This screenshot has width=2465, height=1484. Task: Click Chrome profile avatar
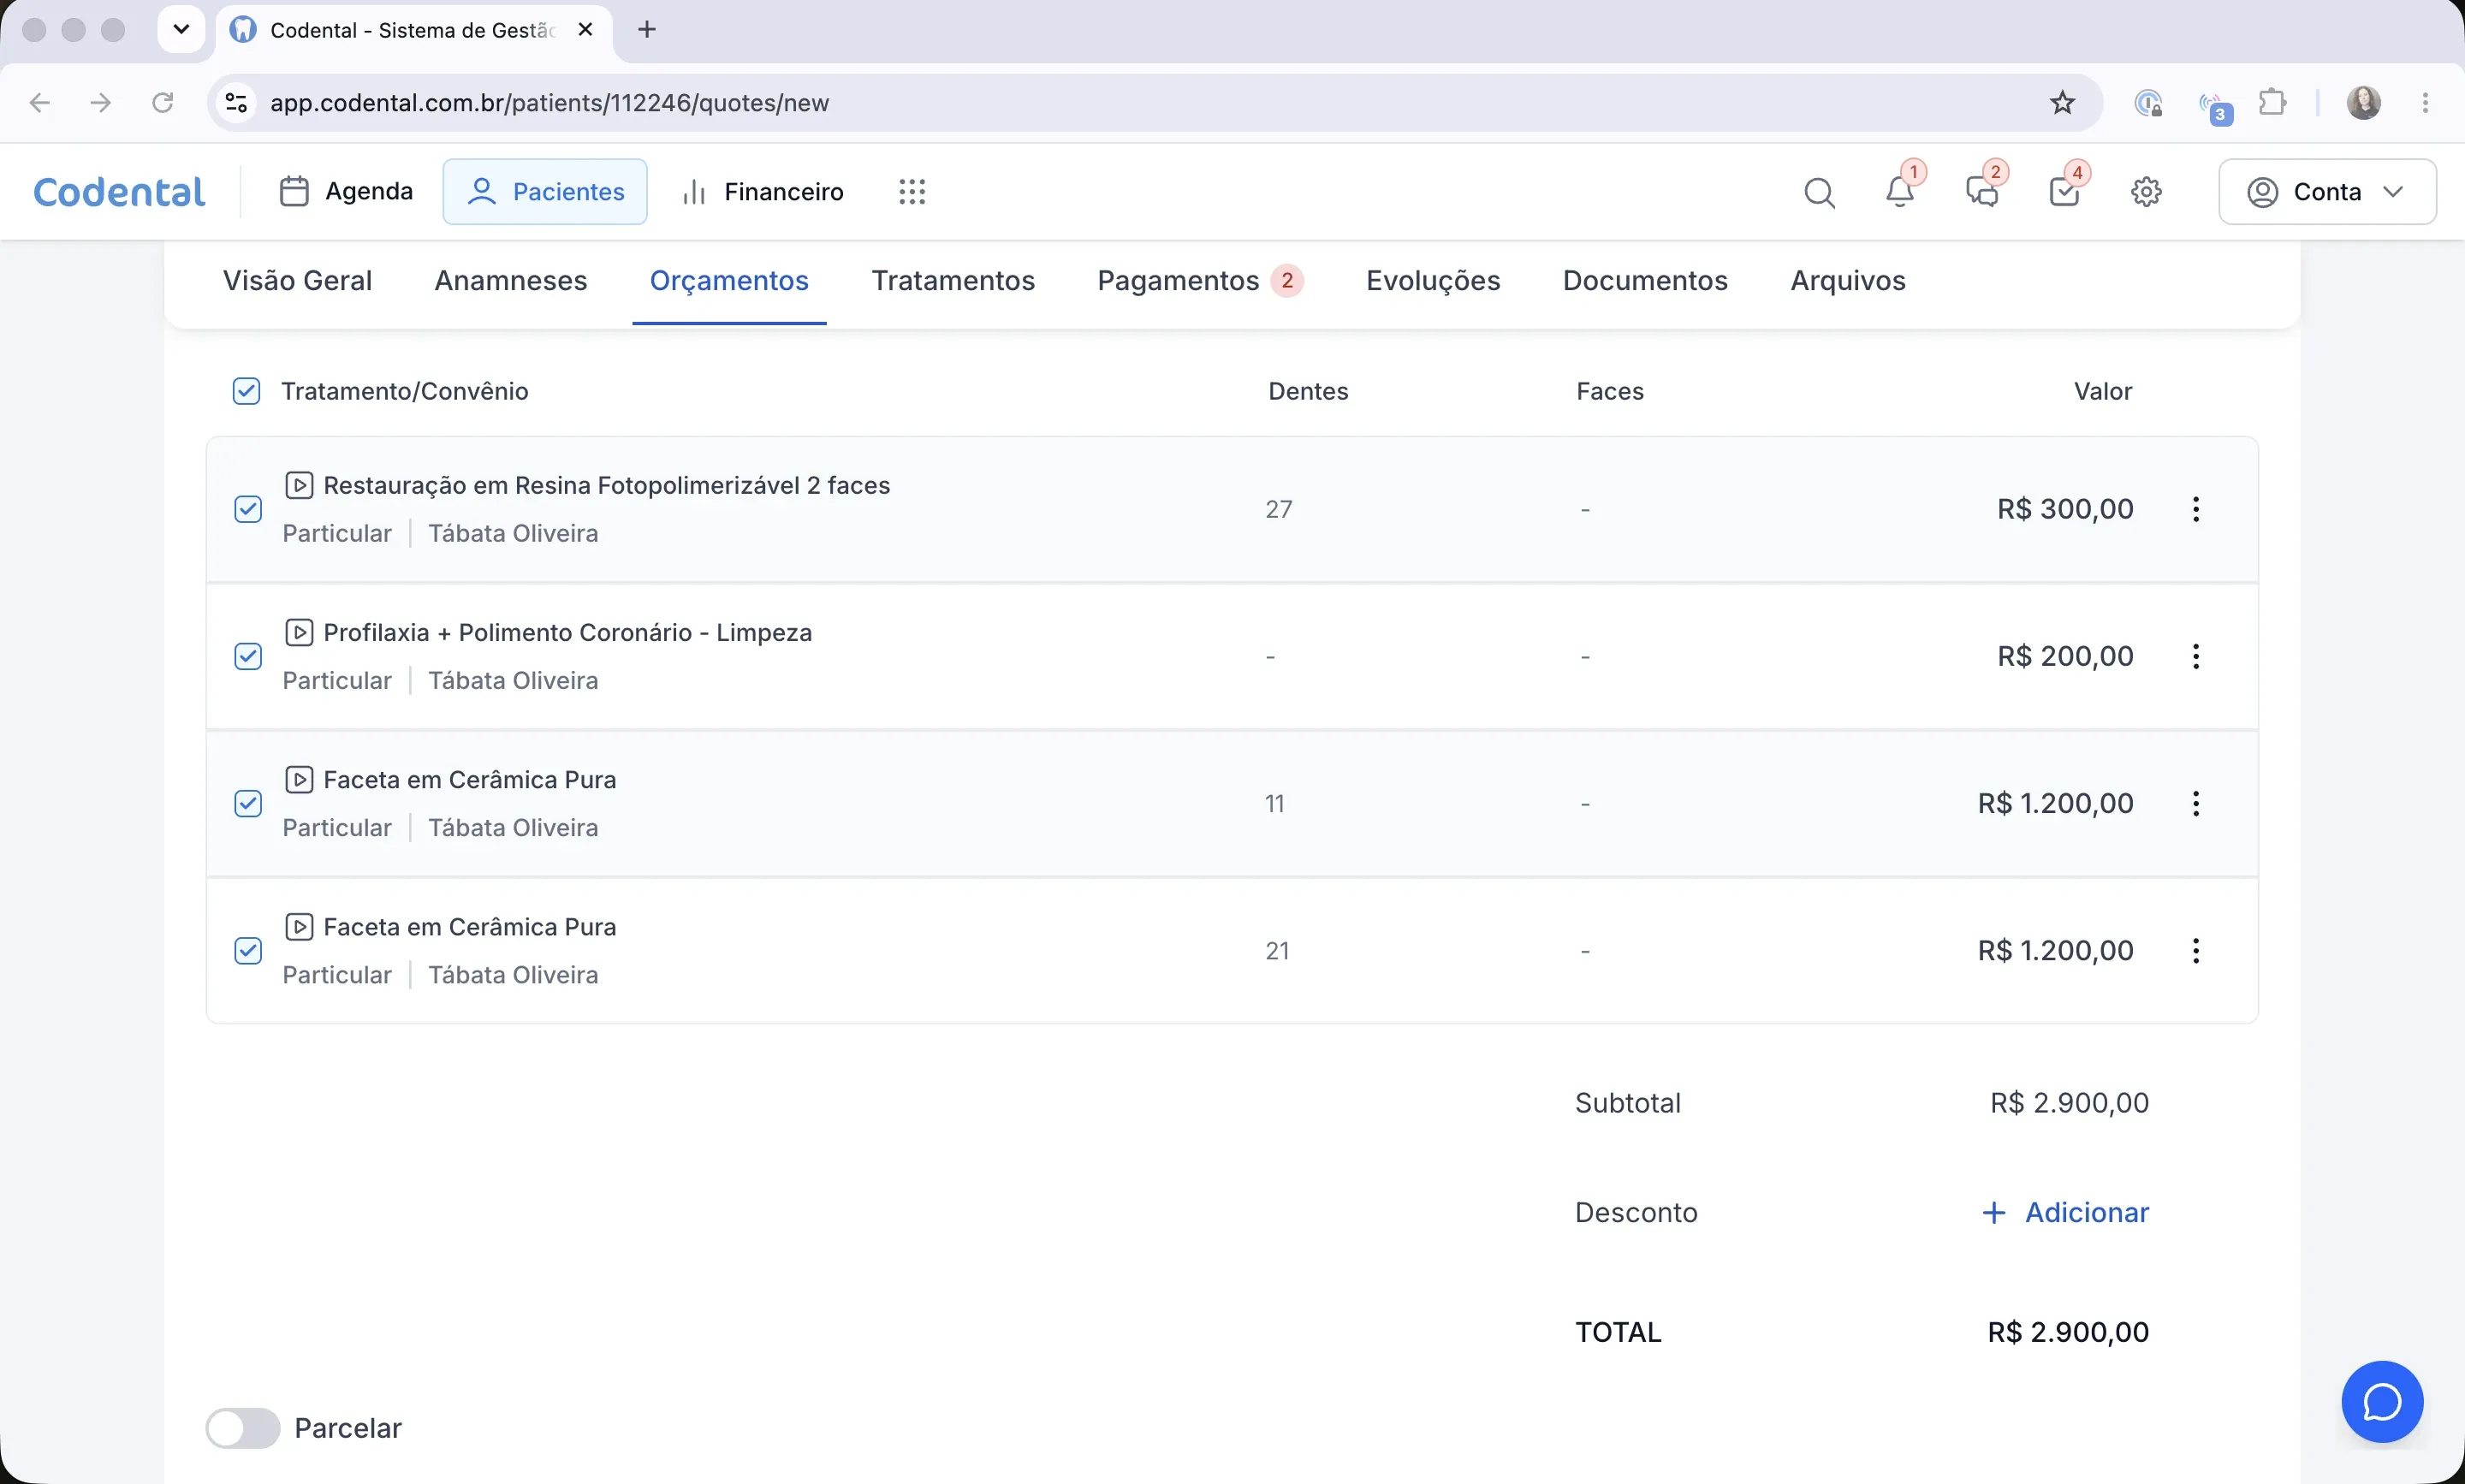pos(2363,102)
